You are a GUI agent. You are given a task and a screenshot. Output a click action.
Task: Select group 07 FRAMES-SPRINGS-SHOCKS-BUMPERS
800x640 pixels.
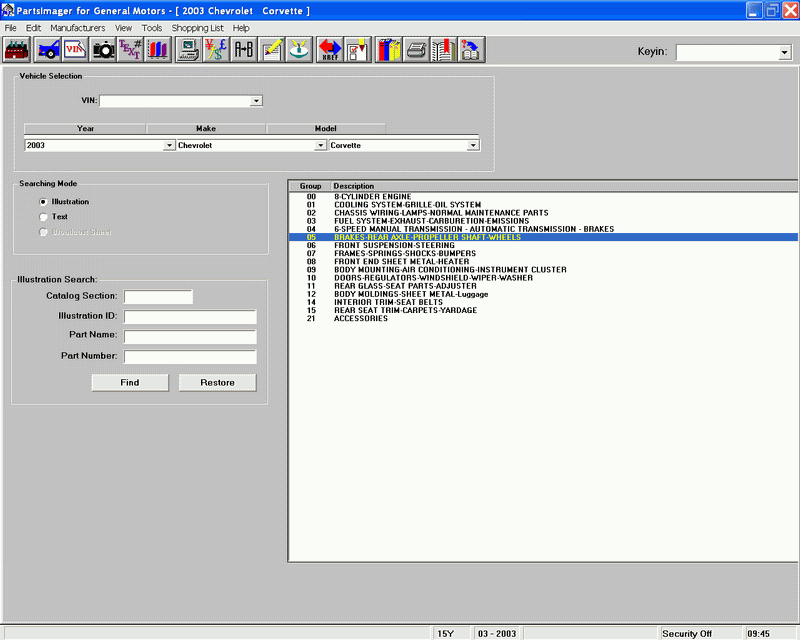tap(543, 254)
